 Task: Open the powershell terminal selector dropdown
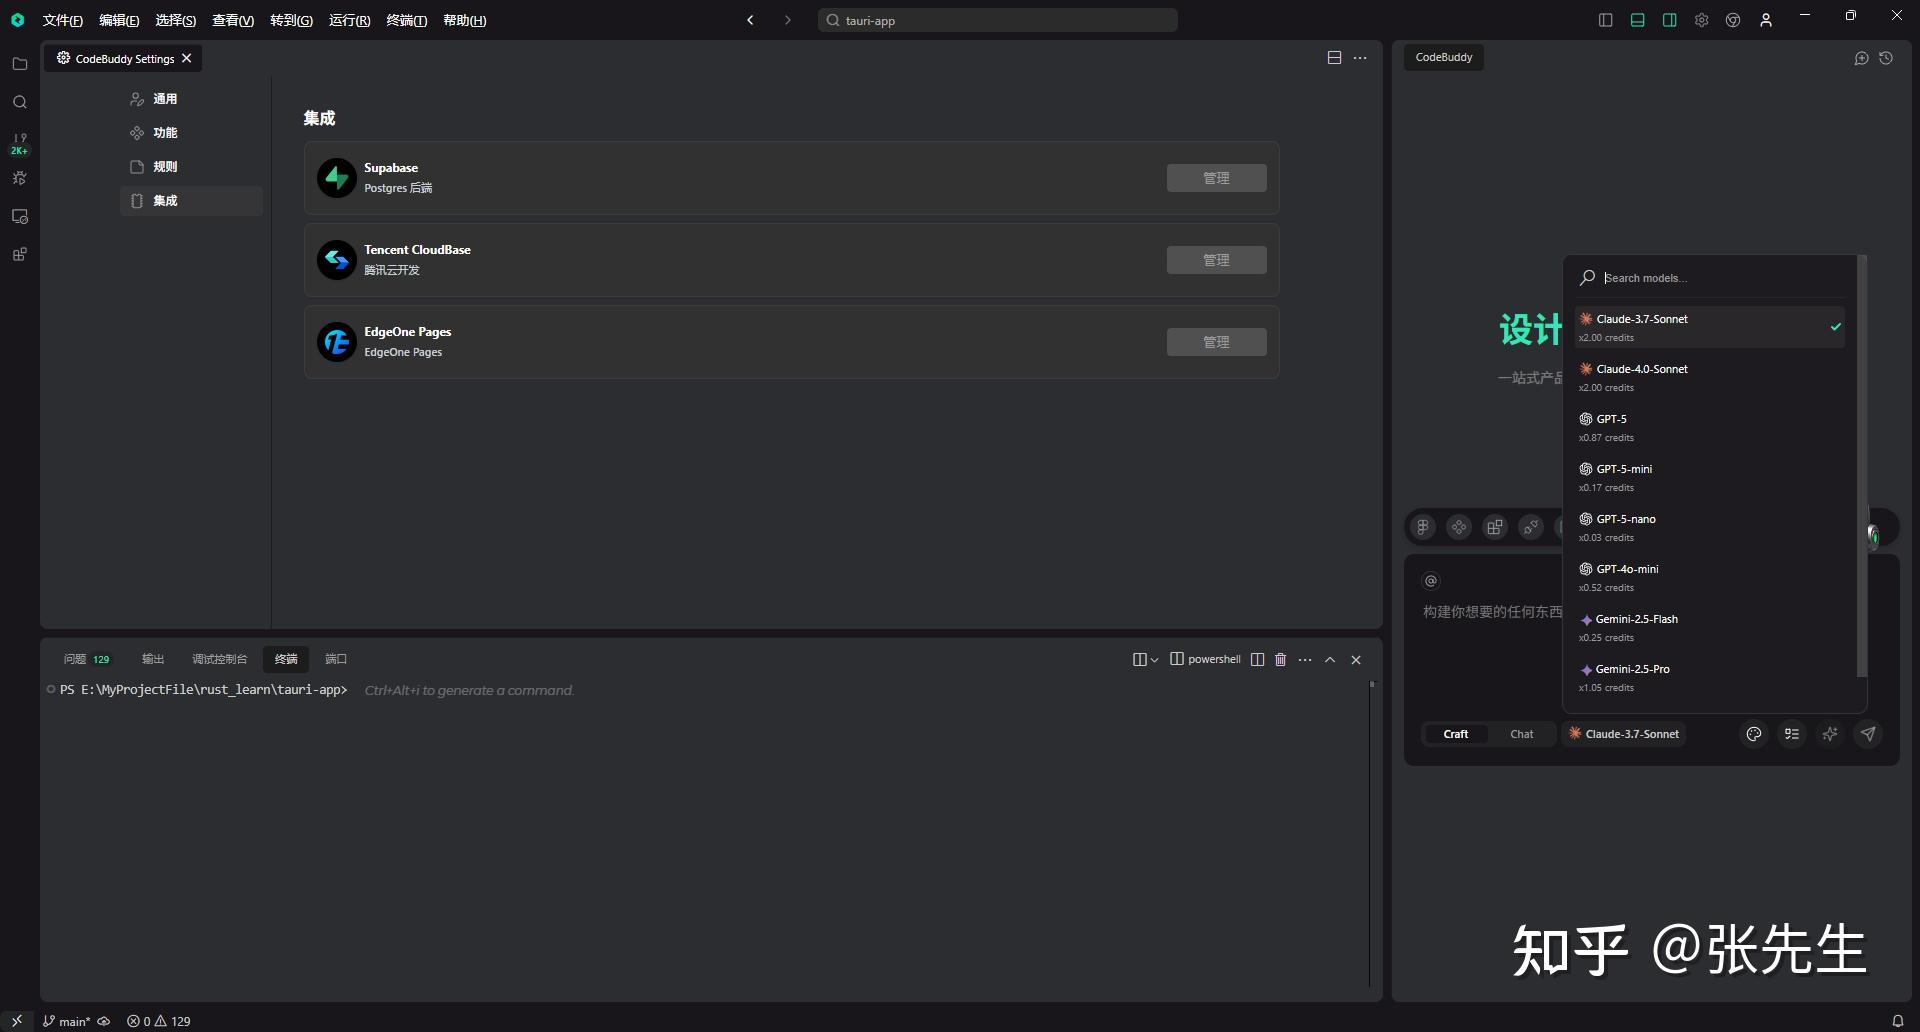[1204, 659]
